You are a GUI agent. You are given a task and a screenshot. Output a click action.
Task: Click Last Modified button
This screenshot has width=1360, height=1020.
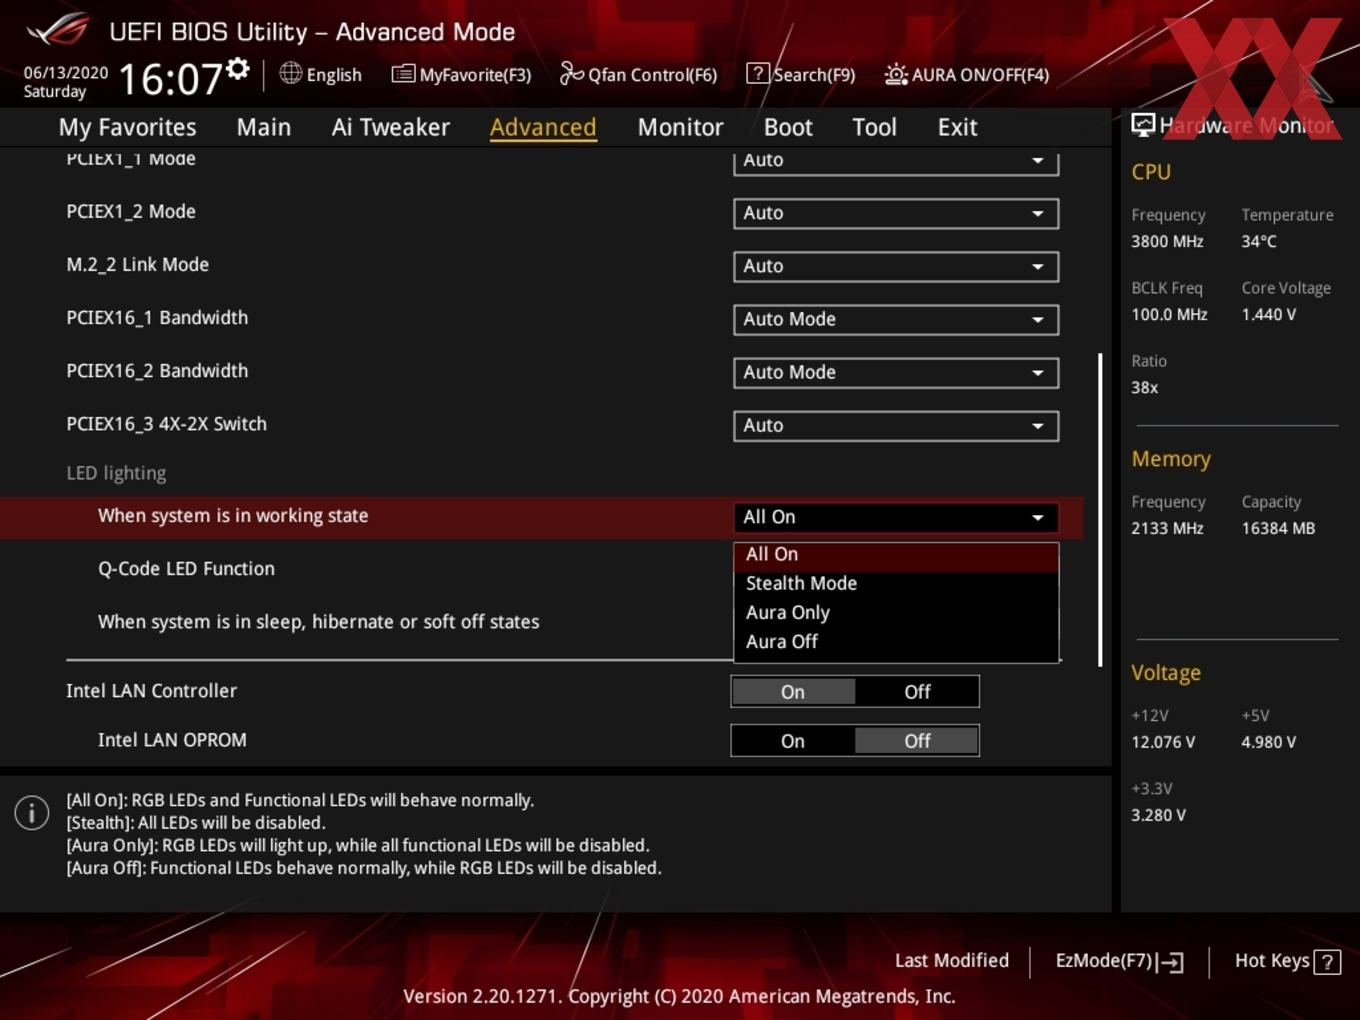(x=952, y=960)
